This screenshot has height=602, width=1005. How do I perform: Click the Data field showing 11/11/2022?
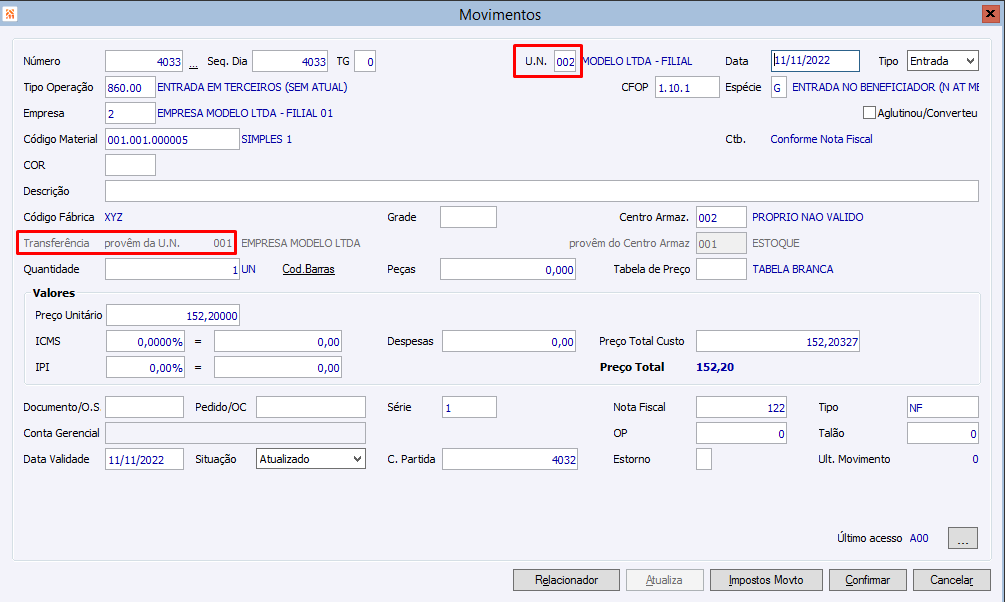pos(815,61)
